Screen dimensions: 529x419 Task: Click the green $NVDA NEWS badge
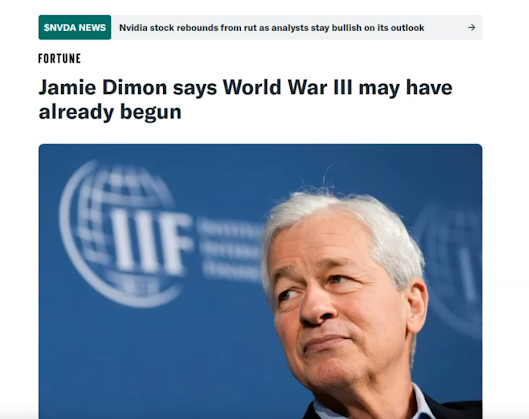point(75,27)
